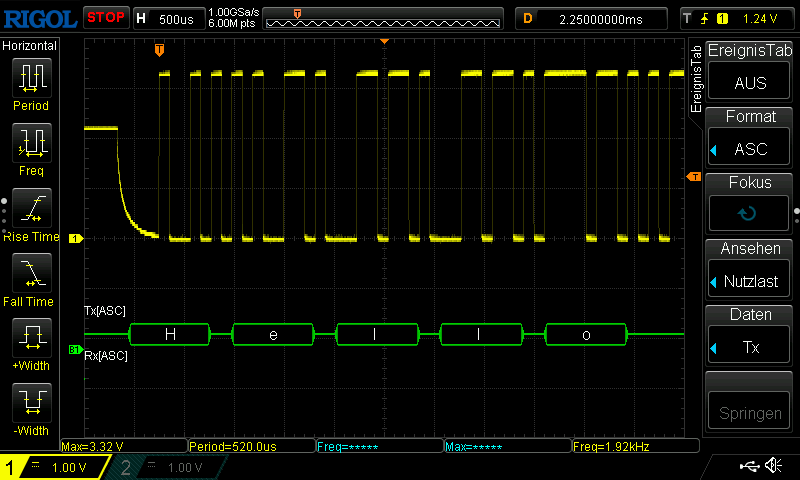Image resolution: width=800 pixels, height=480 pixels.
Task: Click the trigger rising edge icon
Action: [x=705, y=19]
